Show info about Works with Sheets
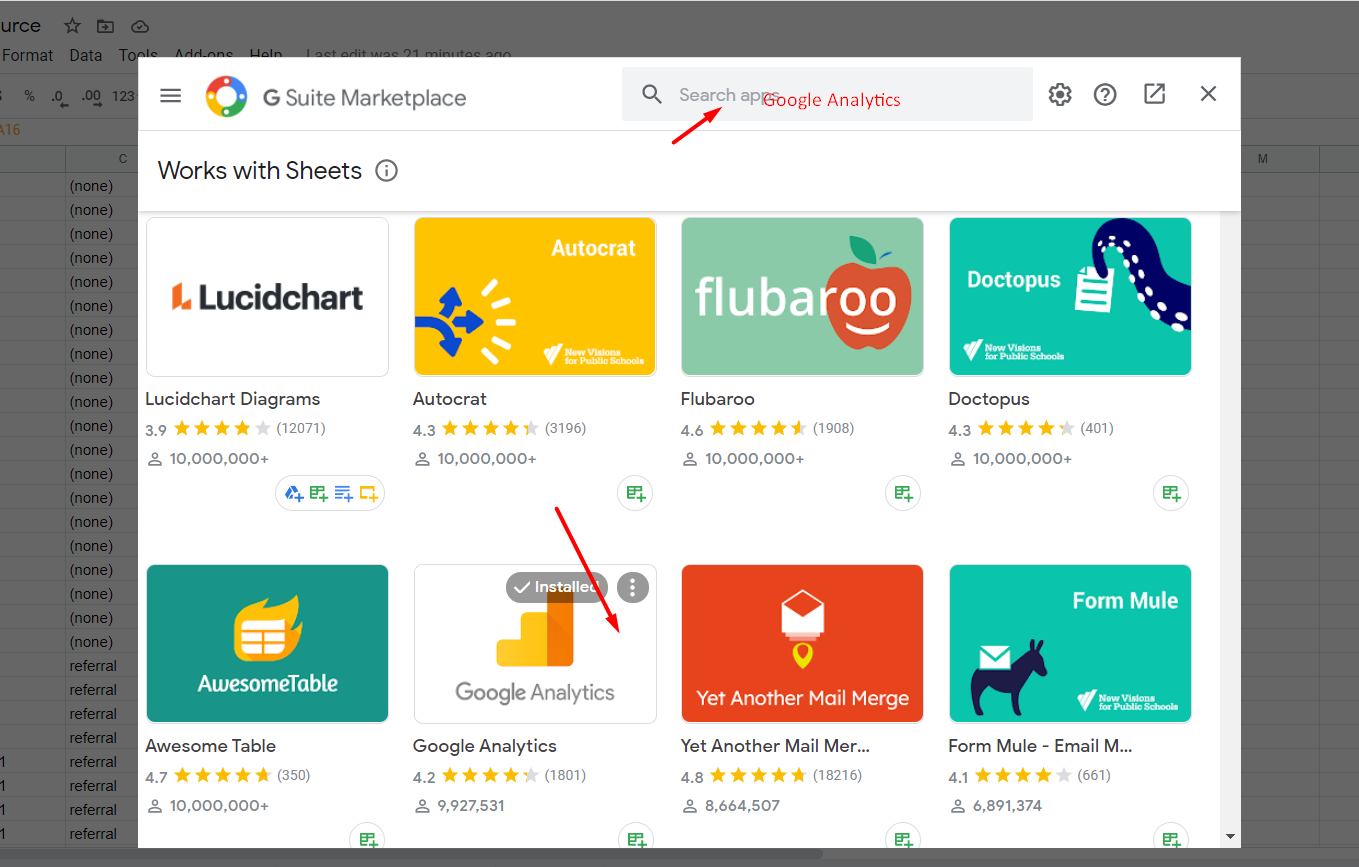Screen dimensions: 1359x867 [x=386, y=171]
